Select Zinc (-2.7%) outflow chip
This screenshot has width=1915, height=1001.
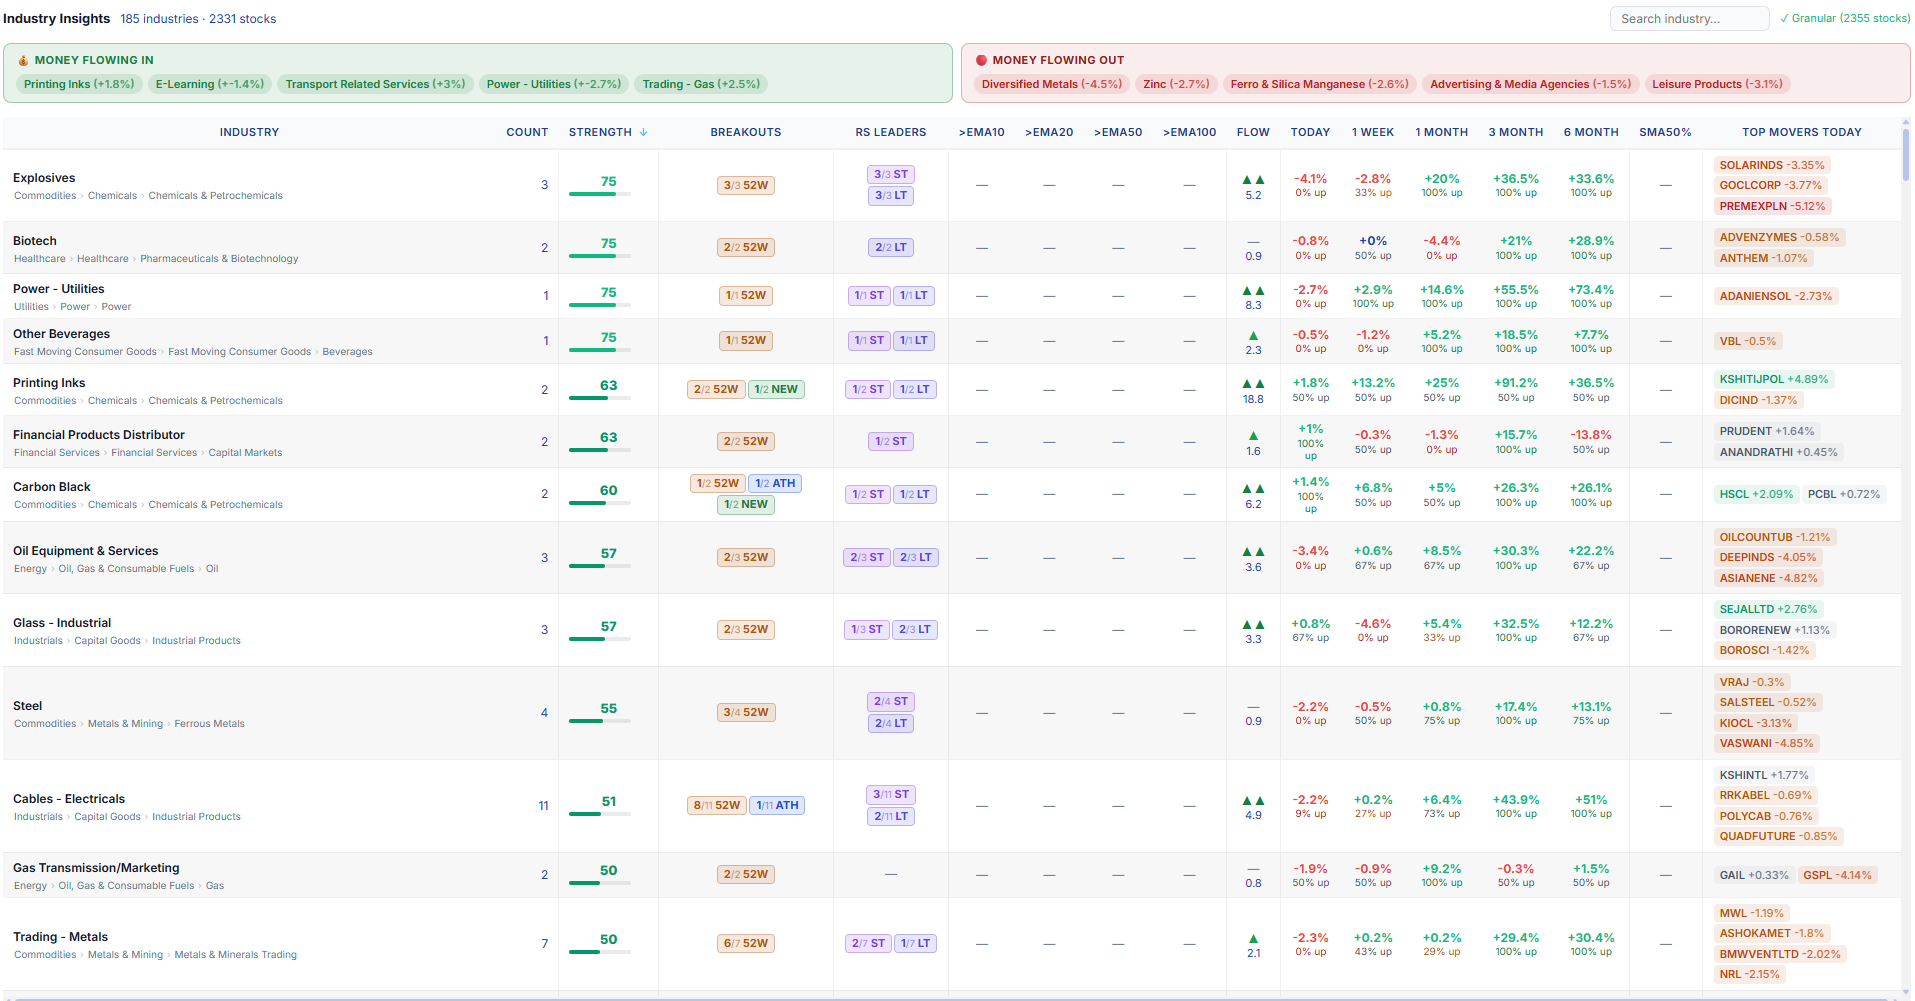(1176, 84)
